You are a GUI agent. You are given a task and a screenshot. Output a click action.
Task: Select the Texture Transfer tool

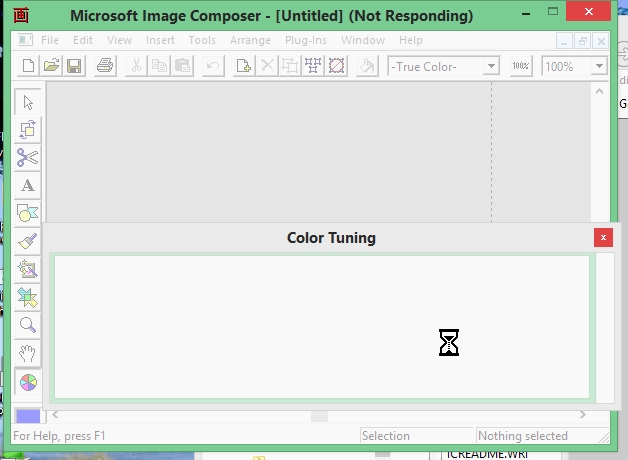[x=28, y=297]
